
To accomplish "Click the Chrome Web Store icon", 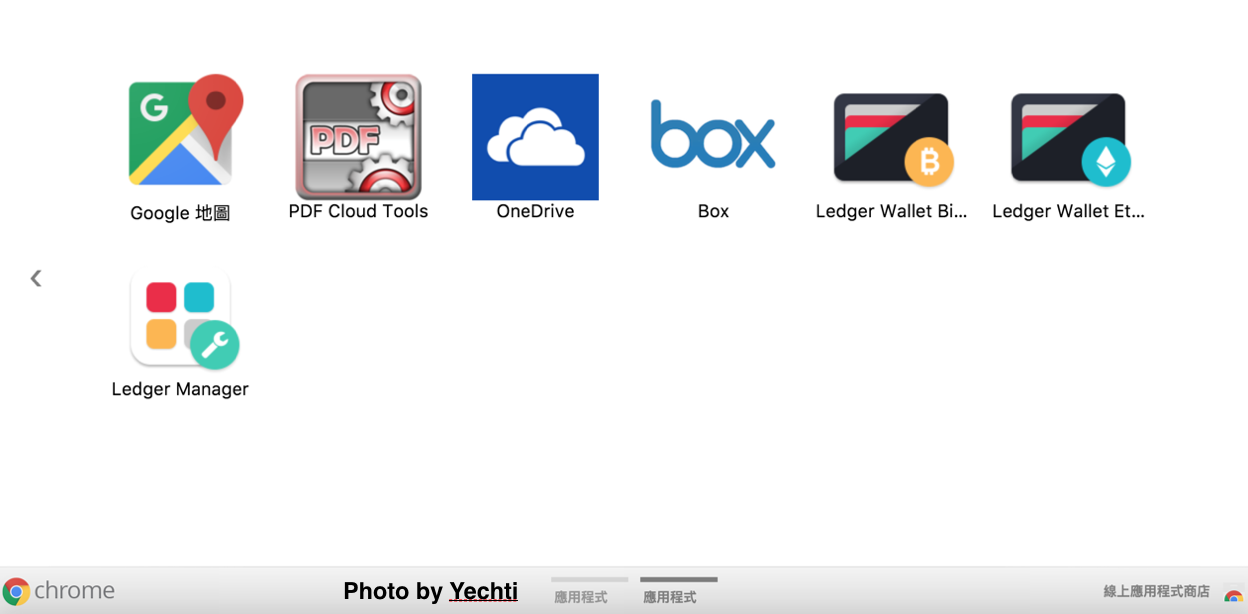I will point(1234,596).
